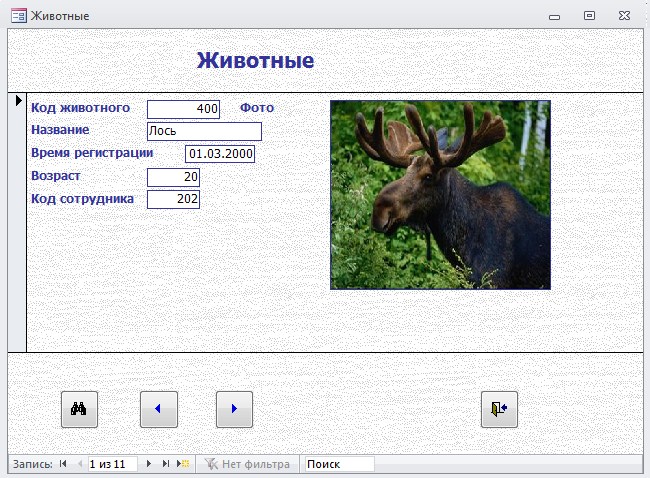Click the 'Название' field containing Лось
This screenshot has height=478, width=650.
coord(204,131)
